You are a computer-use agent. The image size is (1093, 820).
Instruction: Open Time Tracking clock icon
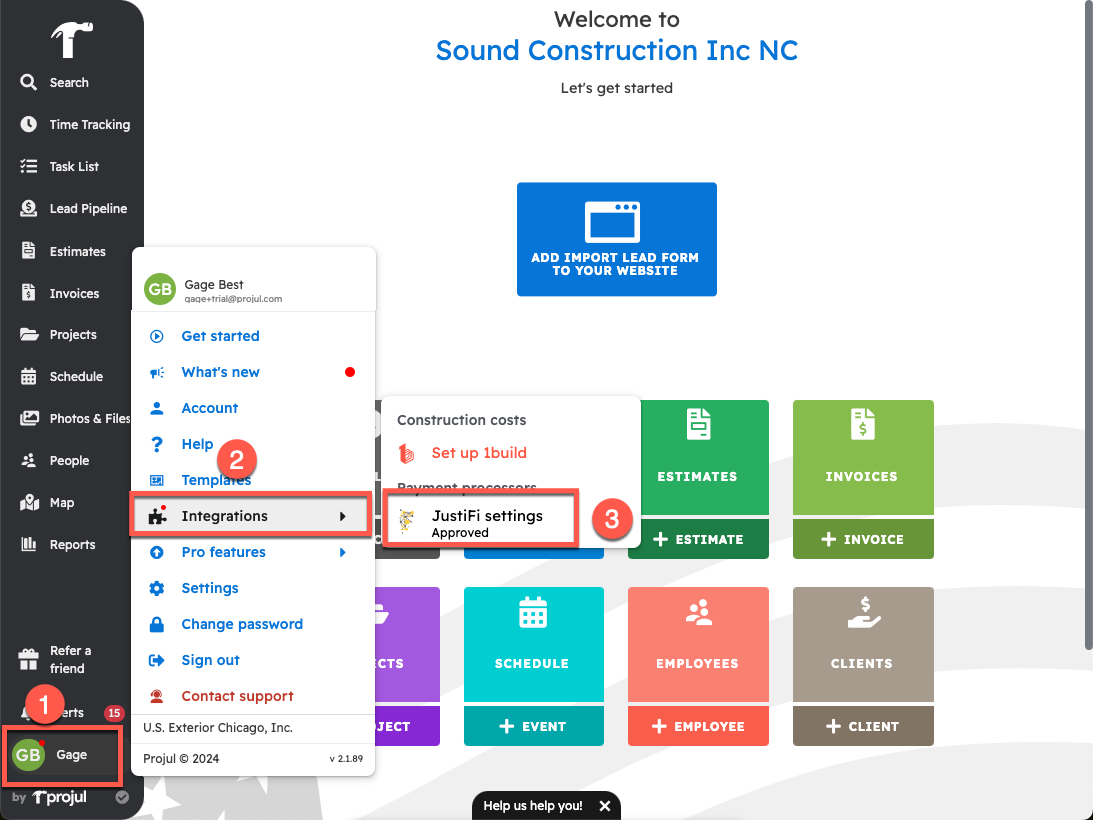click(29, 125)
